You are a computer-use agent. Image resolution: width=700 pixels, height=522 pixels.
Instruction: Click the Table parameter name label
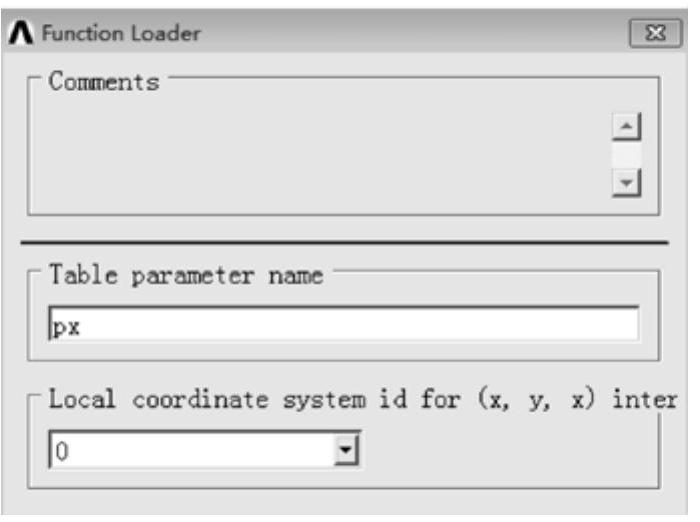[x=186, y=276]
